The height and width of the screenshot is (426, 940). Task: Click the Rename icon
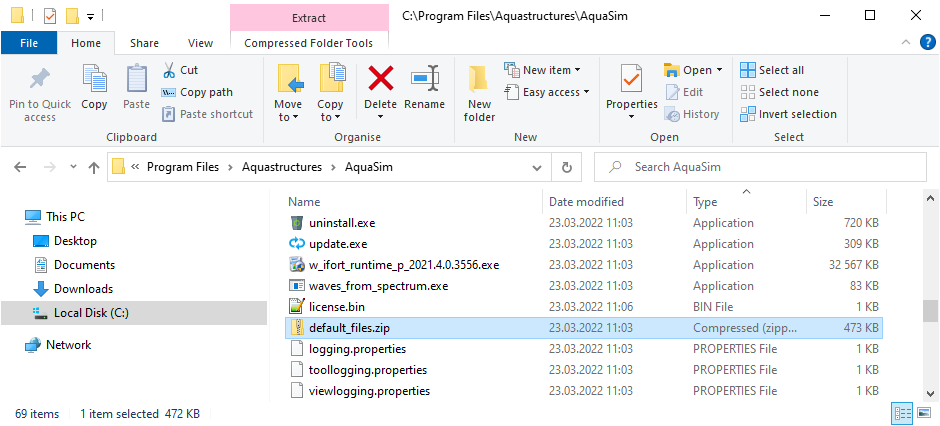[424, 78]
